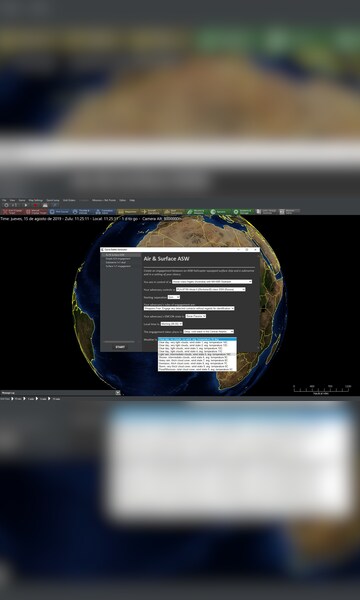The width and height of the screenshot is (360, 600).
Task: Open the 'You are in control of a' dropdown
Action: click(x=212, y=282)
